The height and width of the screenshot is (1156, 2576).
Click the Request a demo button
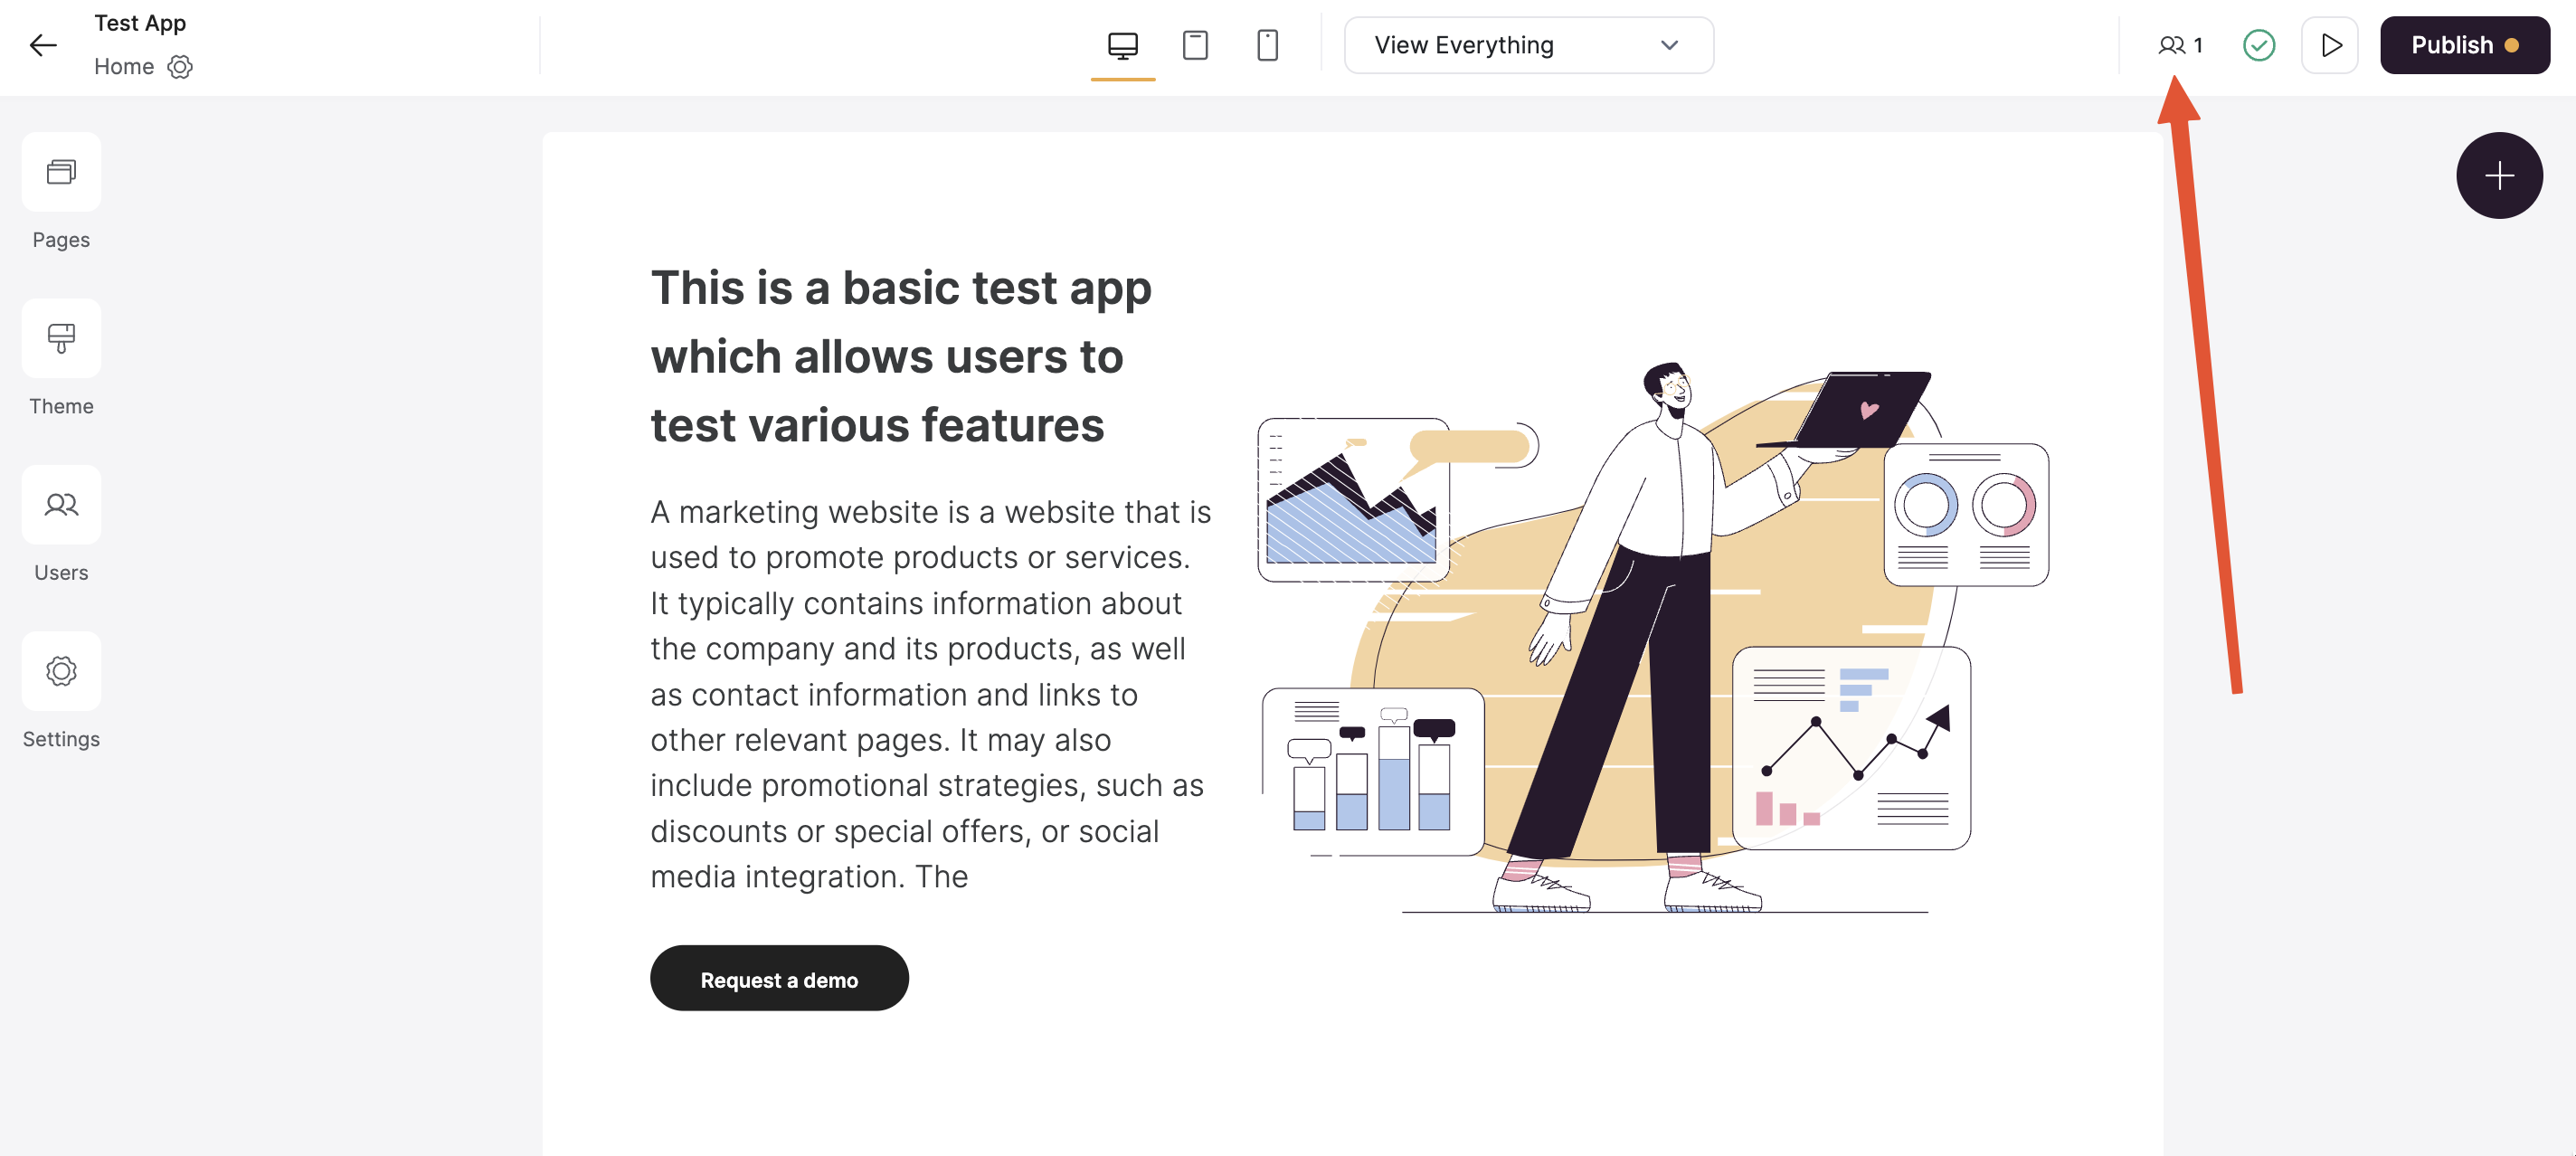(x=779, y=979)
